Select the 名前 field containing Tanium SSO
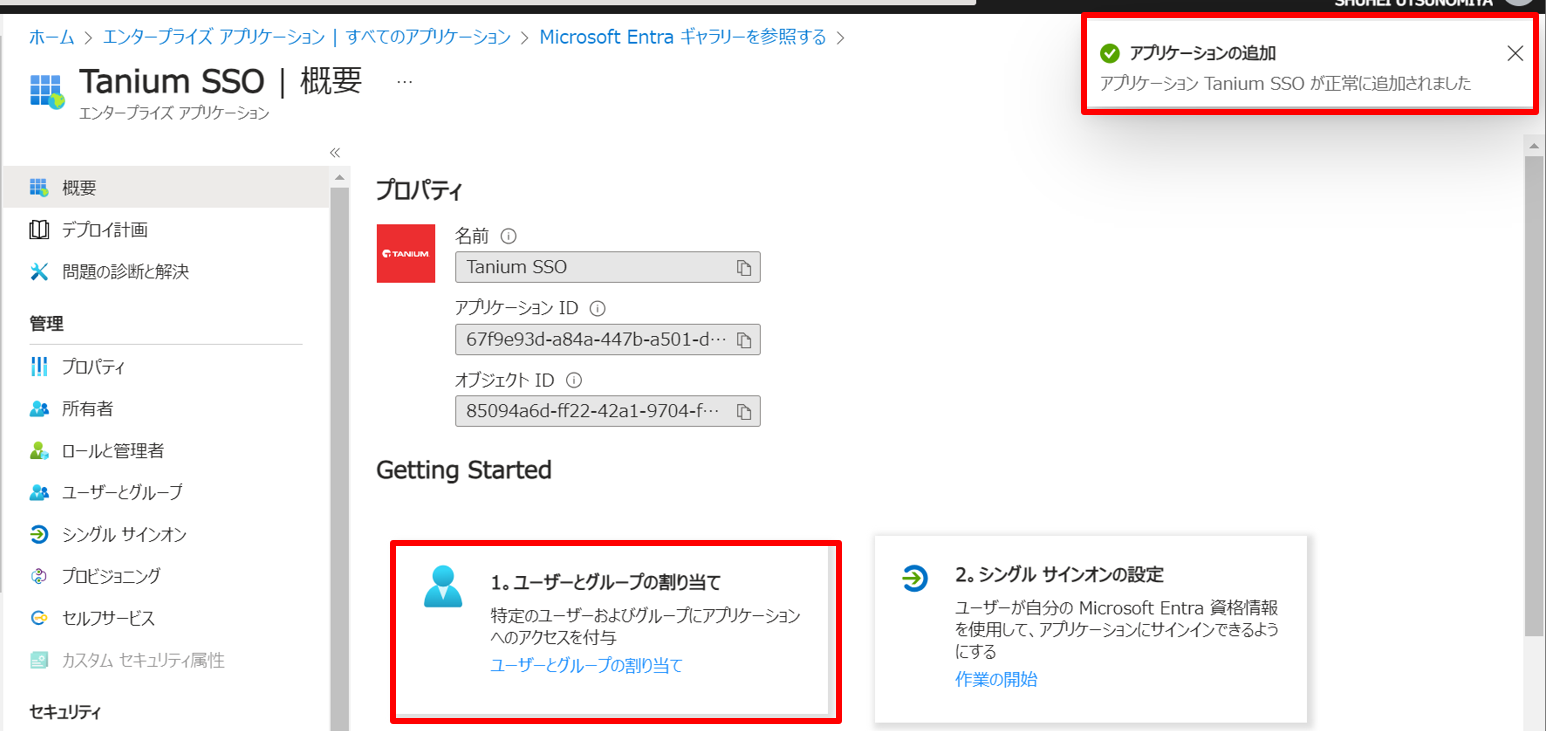1546x731 pixels. [608, 267]
